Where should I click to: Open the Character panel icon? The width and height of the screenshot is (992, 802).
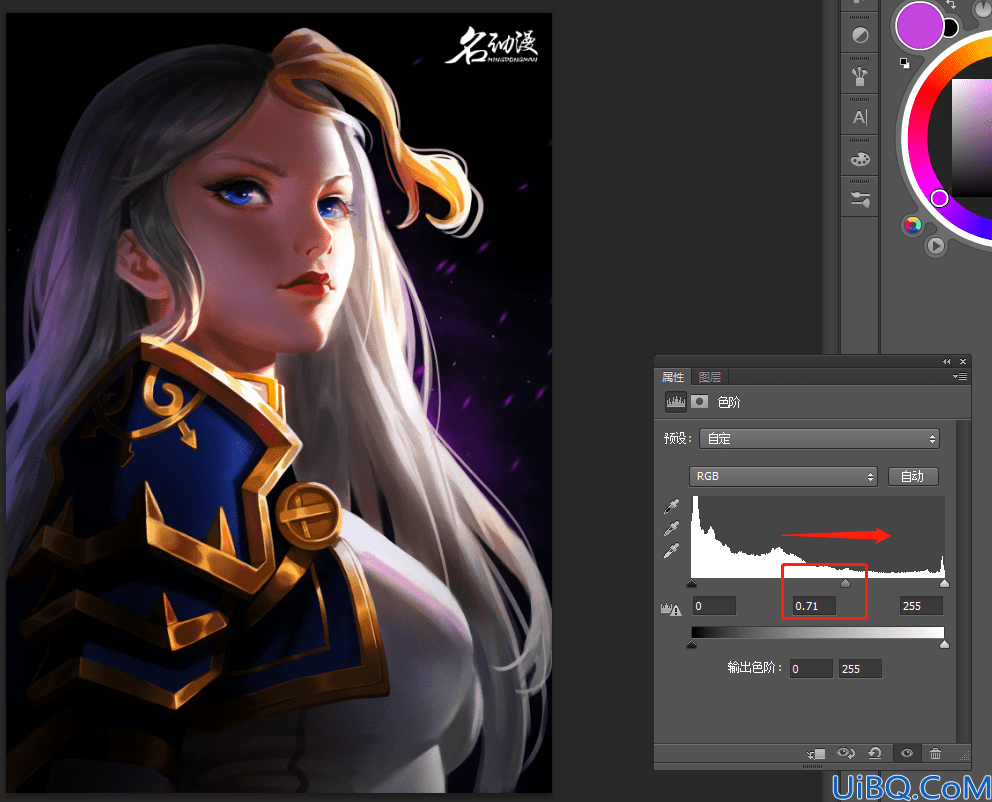click(x=860, y=117)
